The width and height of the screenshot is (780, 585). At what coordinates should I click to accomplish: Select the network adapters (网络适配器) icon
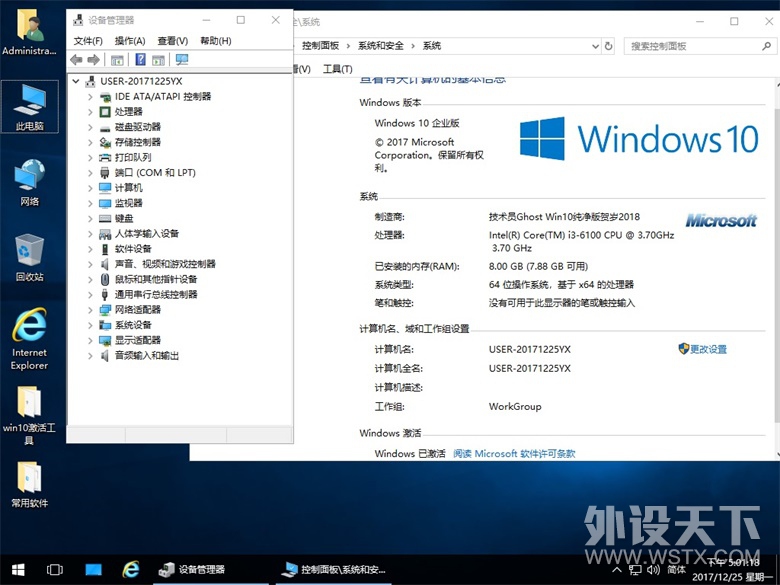pyautogui.click(x=105, y=310)
